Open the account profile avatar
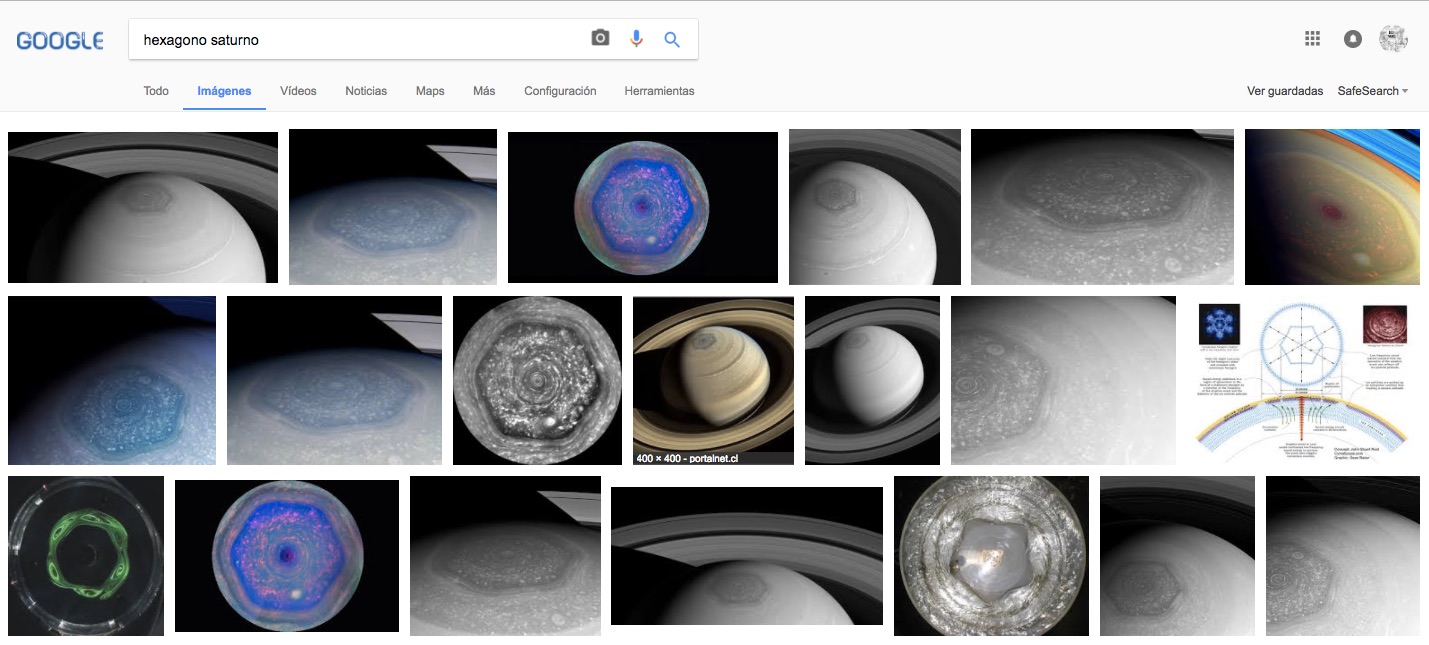Screen dimensions: 1429x645 1393,39
